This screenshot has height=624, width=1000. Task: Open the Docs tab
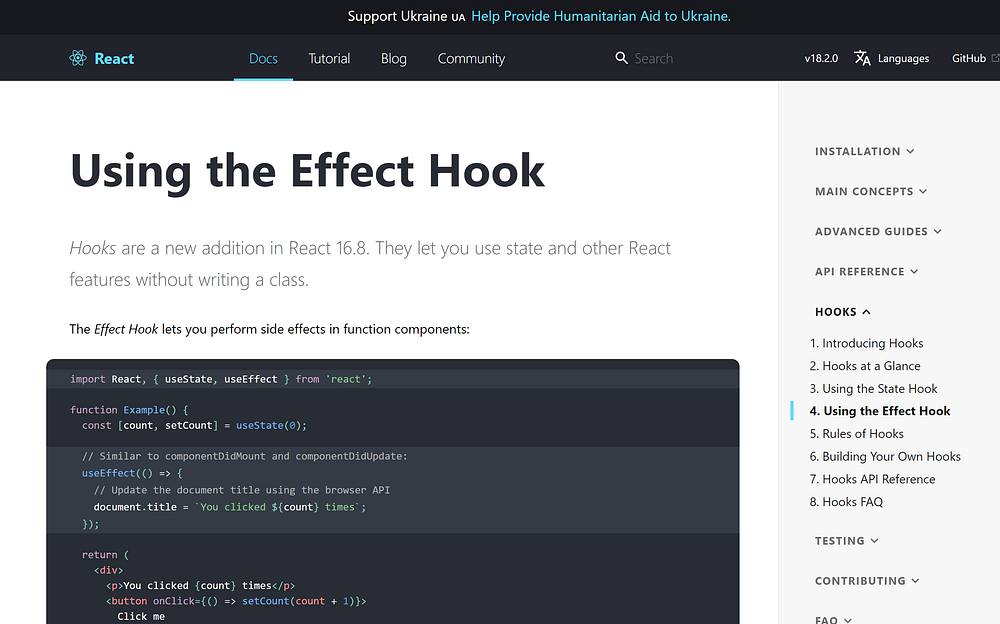coord(263,58)
